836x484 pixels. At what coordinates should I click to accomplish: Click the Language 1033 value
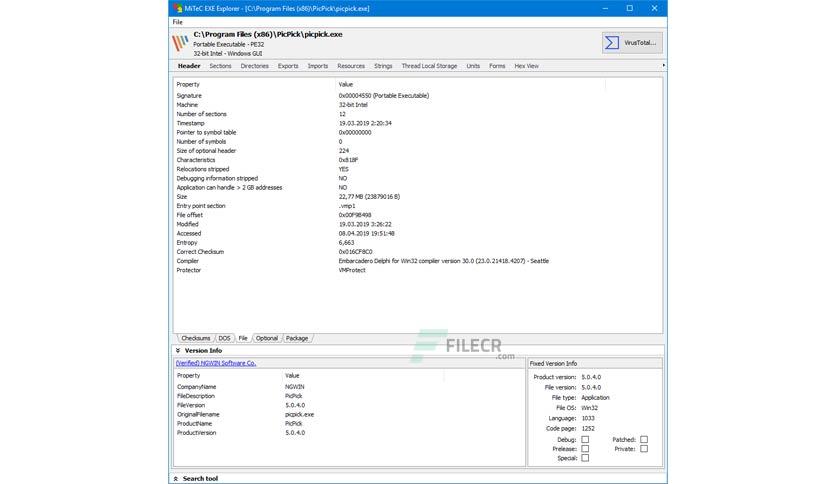pyautogui.click(x=588, y=418)
